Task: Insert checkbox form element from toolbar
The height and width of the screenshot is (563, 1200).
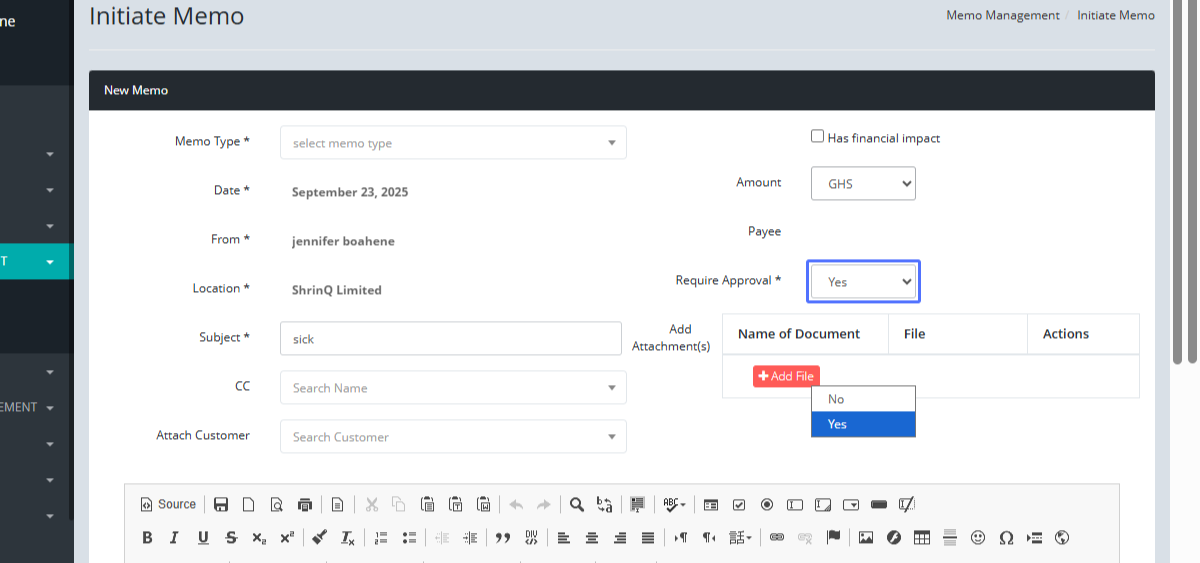Action: (739, 504)
